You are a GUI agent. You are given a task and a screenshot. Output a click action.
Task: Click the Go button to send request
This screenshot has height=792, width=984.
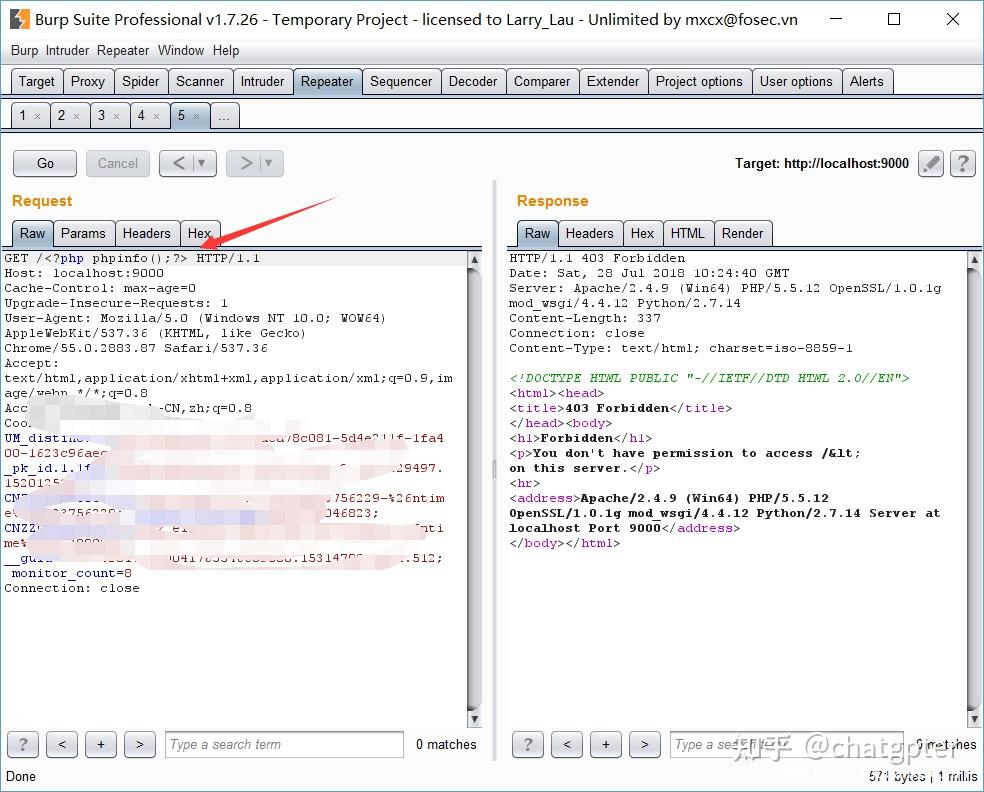click(45, 163)
